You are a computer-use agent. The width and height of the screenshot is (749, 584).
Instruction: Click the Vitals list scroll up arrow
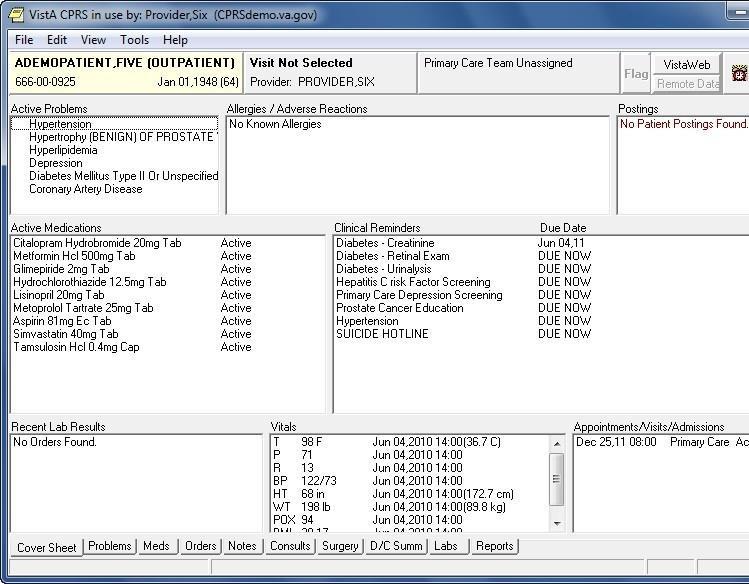(556, 444)
